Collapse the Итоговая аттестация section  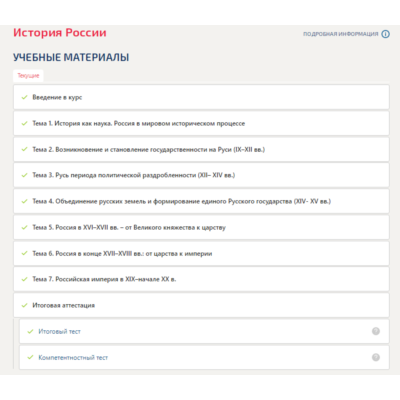201,305
